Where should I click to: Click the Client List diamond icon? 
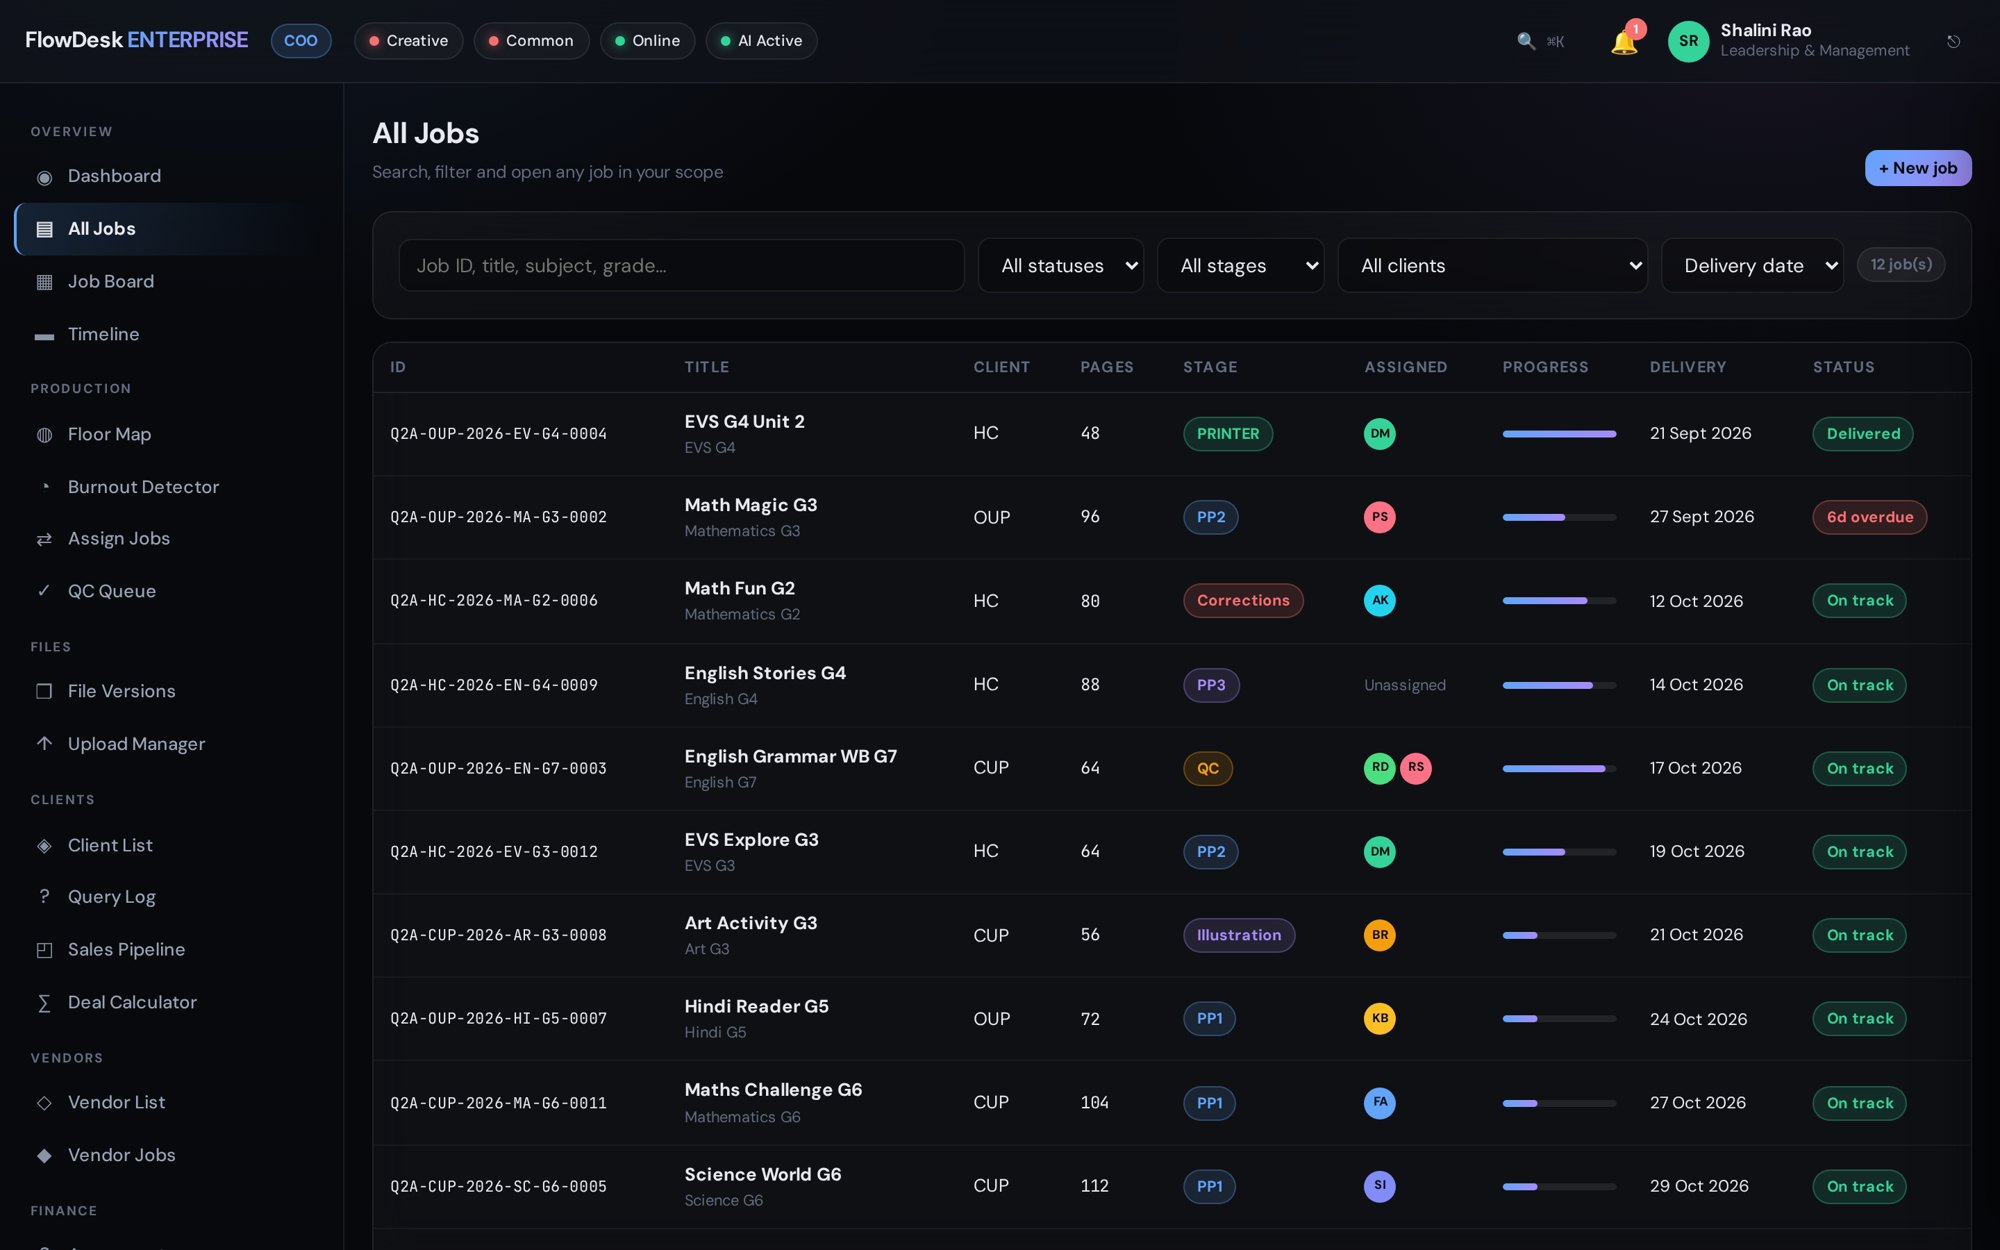44,846
